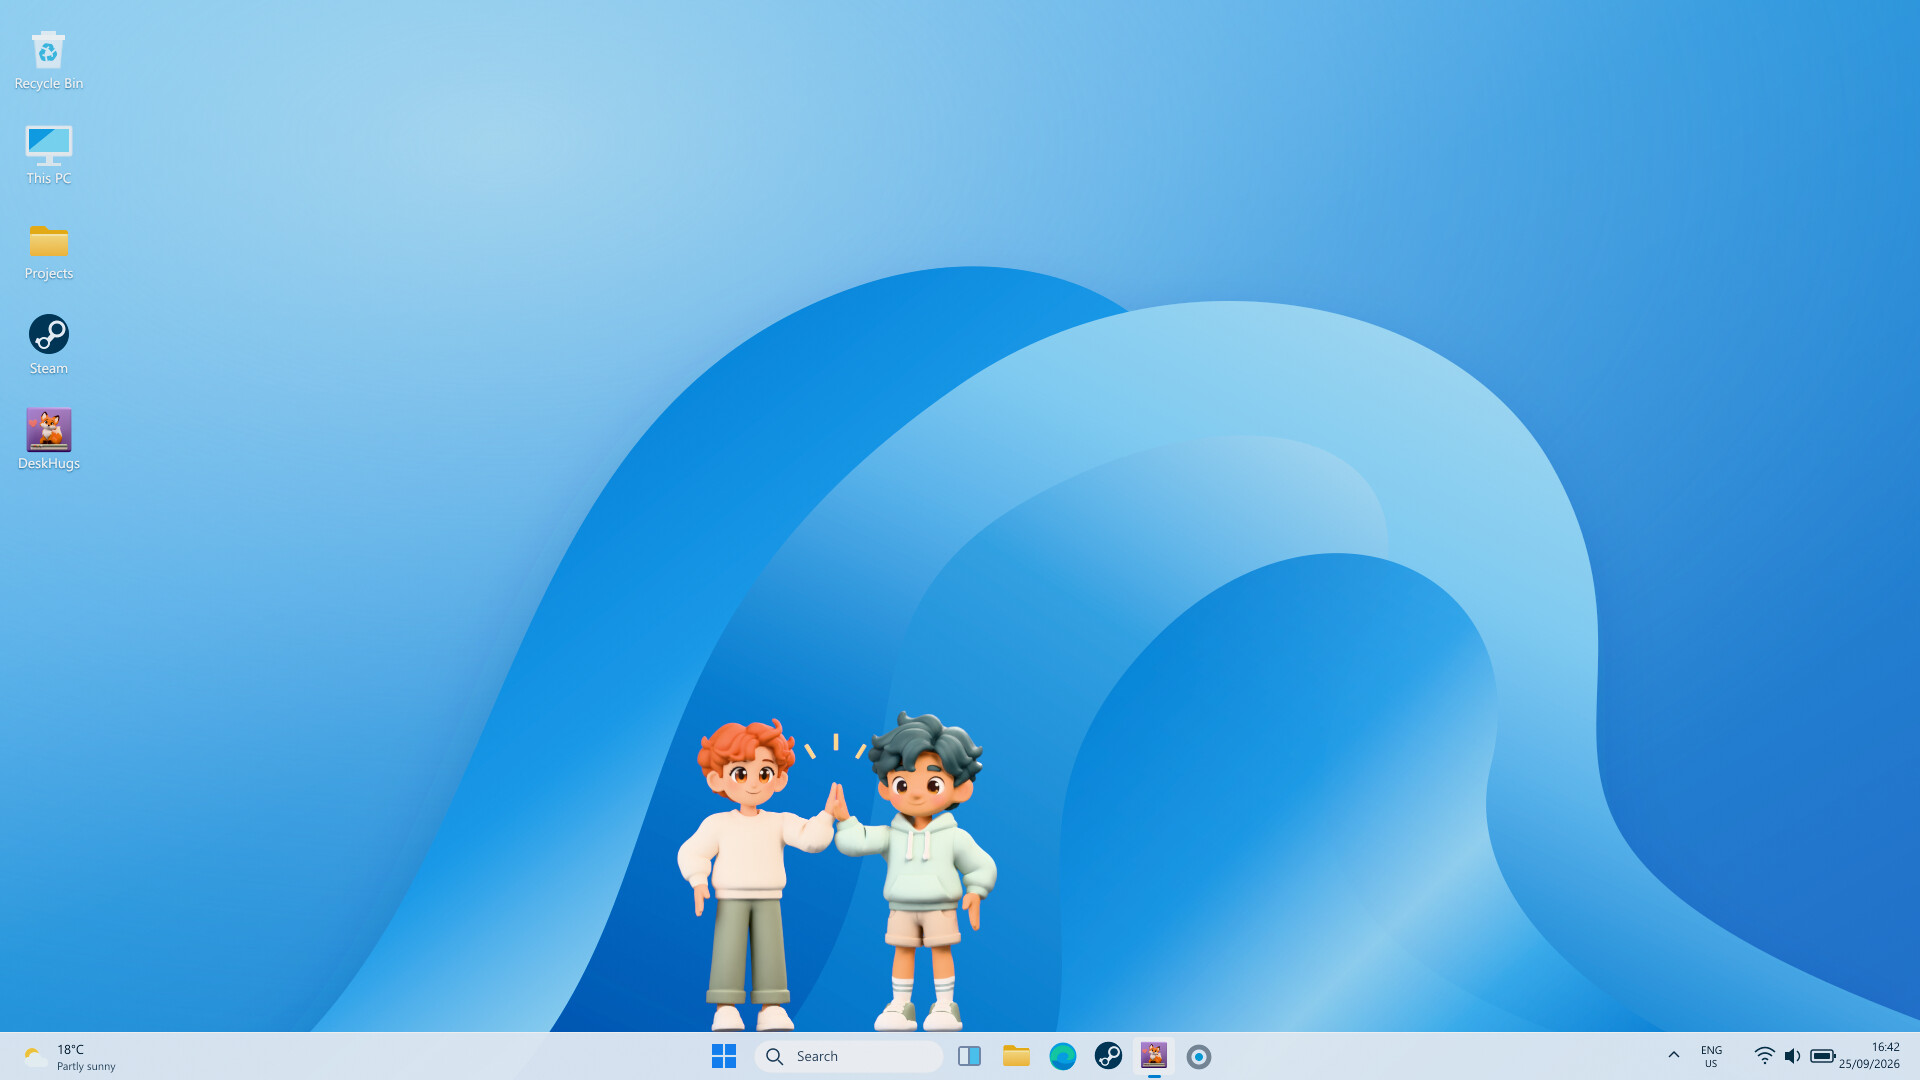The image size is (1920, 1080).
Task: Select the DeskHugs desktop shortcut
Action: click(x=48, y=440)
